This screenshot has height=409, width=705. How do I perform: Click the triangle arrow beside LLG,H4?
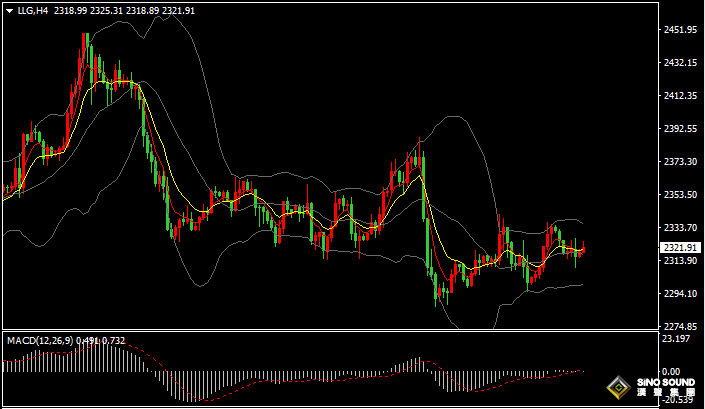coord(9,10)
